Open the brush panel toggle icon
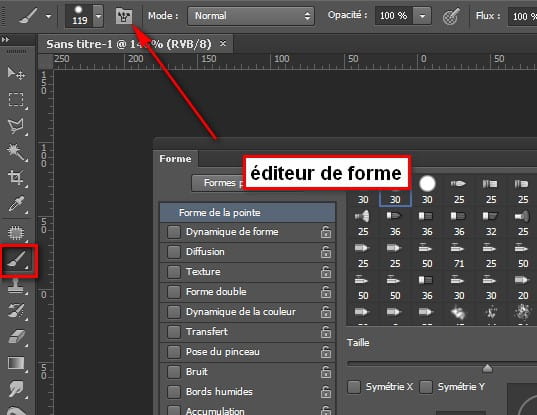The height and width of the screenshot is (415, 537). pos(124,16)
